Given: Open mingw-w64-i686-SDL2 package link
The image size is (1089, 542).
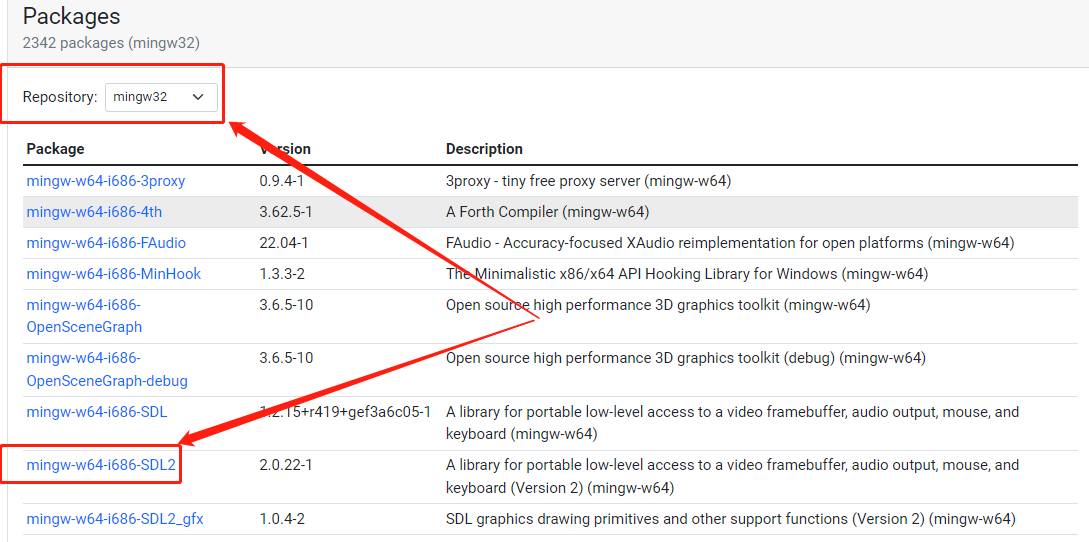Looking at the screenshot, I should 101,465.
